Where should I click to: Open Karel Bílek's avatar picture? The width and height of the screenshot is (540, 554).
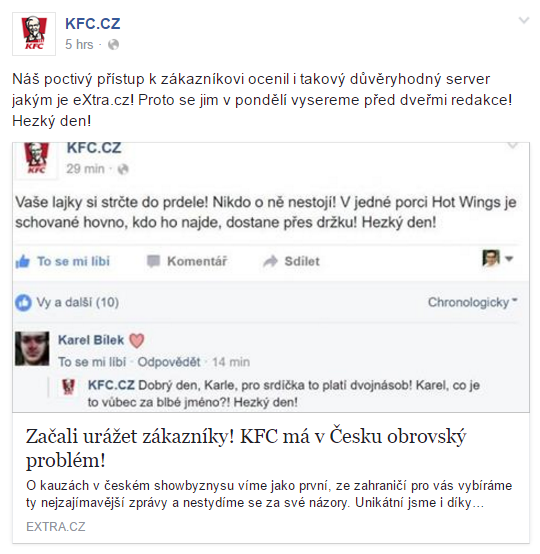(32, 348)
